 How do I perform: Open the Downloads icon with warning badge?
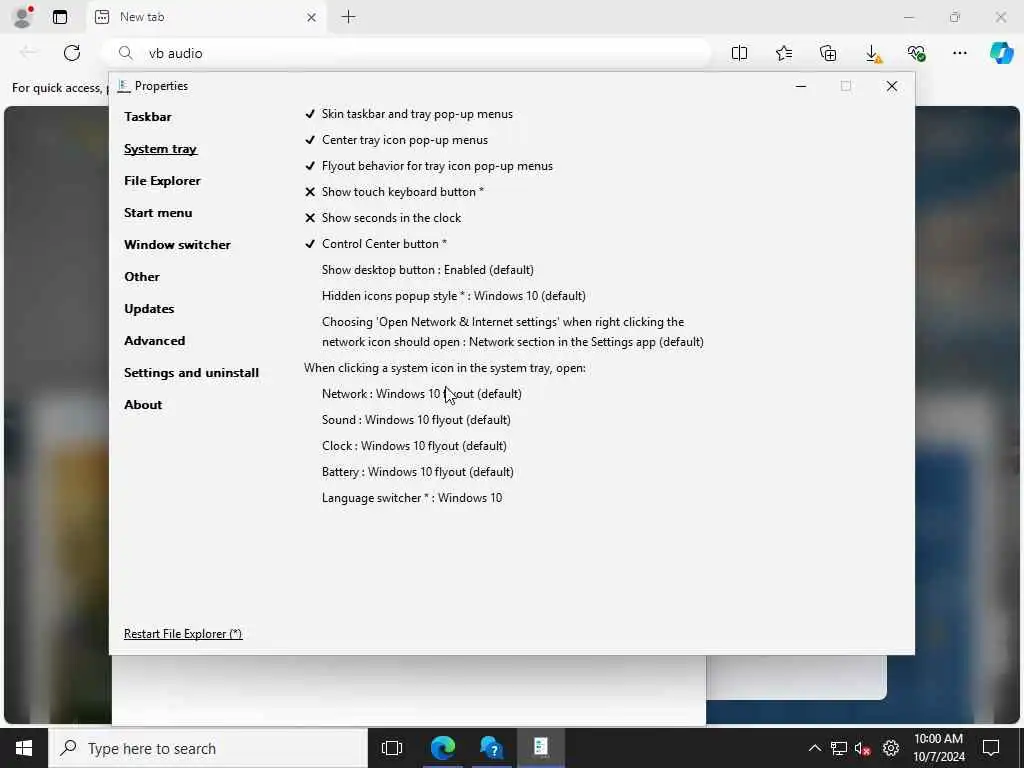click(x=873, y=54)
